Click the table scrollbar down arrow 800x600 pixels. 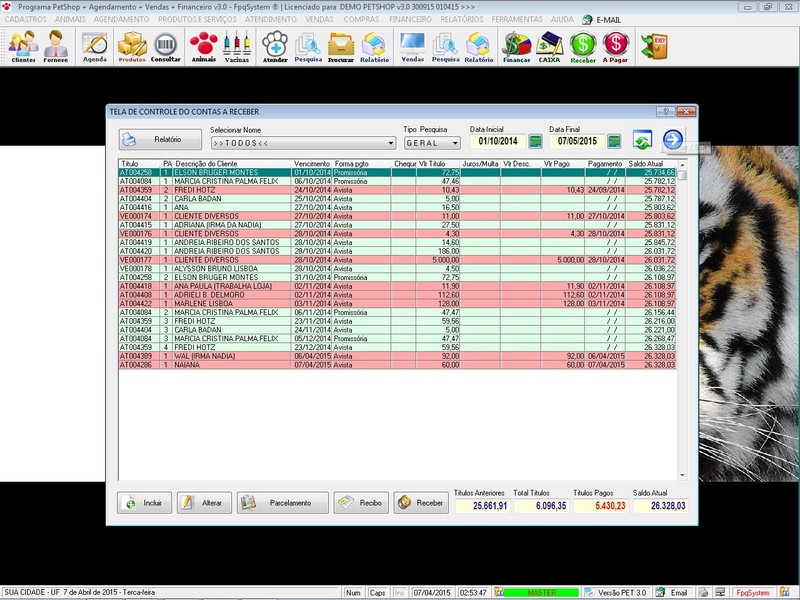point(682,476)
